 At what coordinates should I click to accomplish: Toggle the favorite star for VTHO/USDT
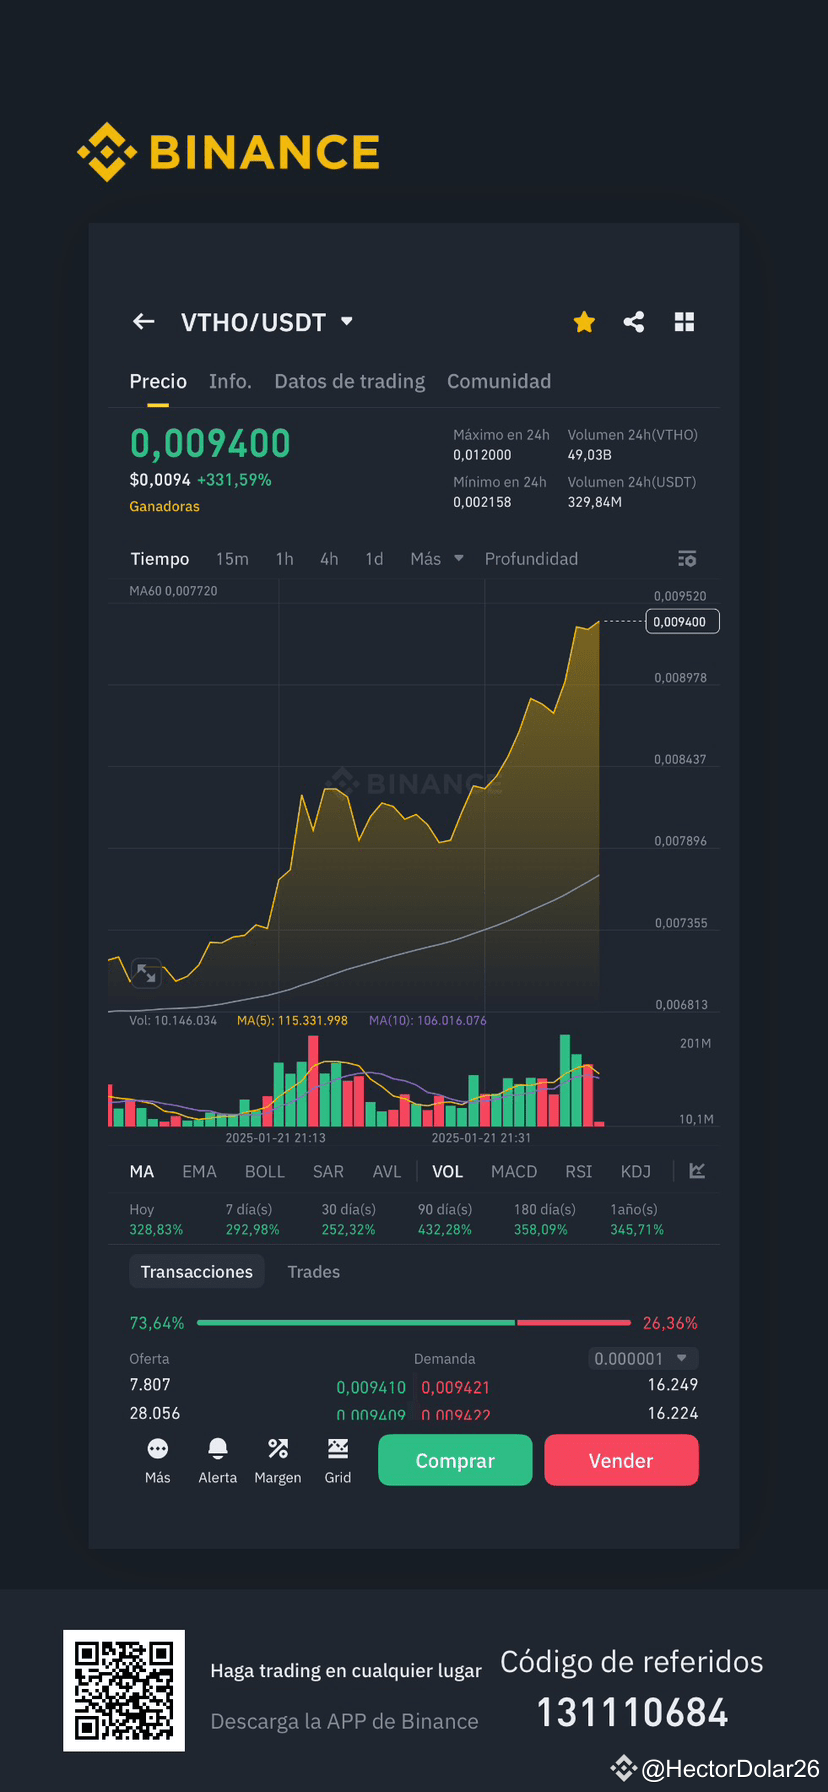[x=584, y=321]
